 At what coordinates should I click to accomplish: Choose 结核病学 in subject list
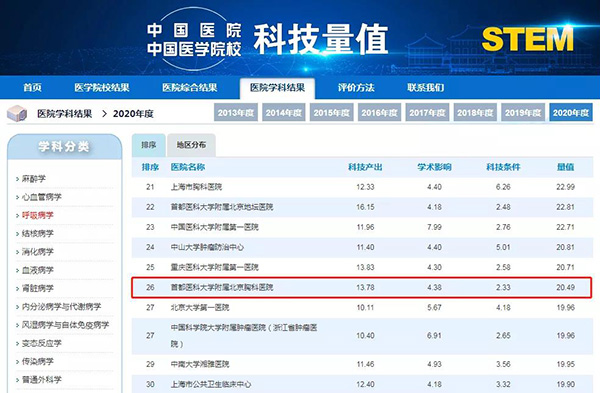click(x=38, y=233)
